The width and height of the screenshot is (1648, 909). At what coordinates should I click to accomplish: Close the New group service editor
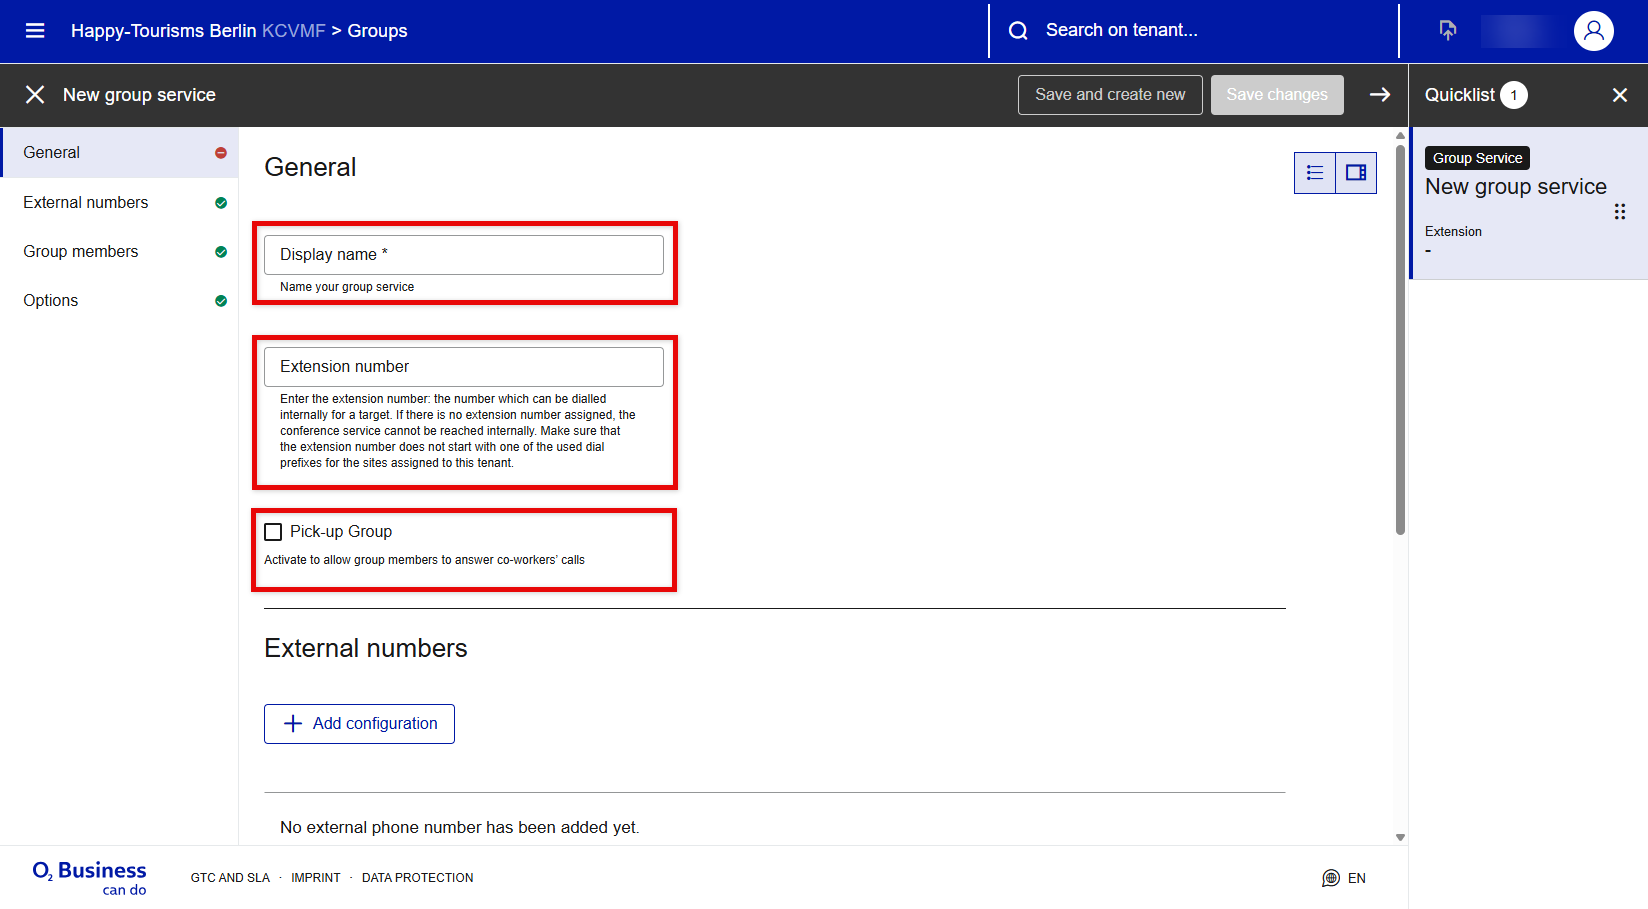click(x=35, y=95)
